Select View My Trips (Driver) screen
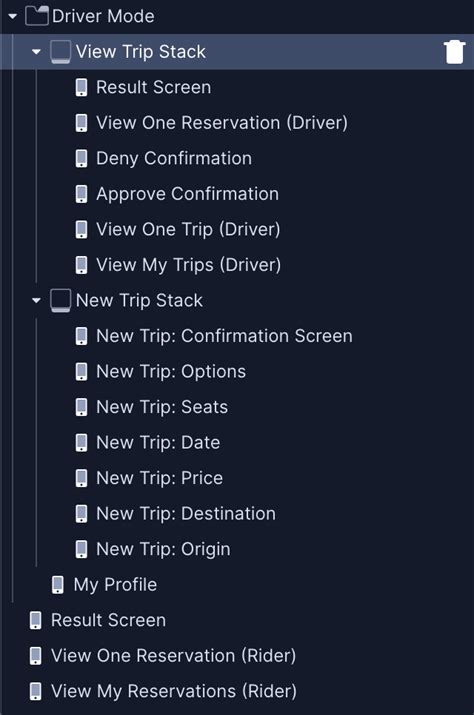The height and width of the screenshot is (715, 474). pos(188,265)
